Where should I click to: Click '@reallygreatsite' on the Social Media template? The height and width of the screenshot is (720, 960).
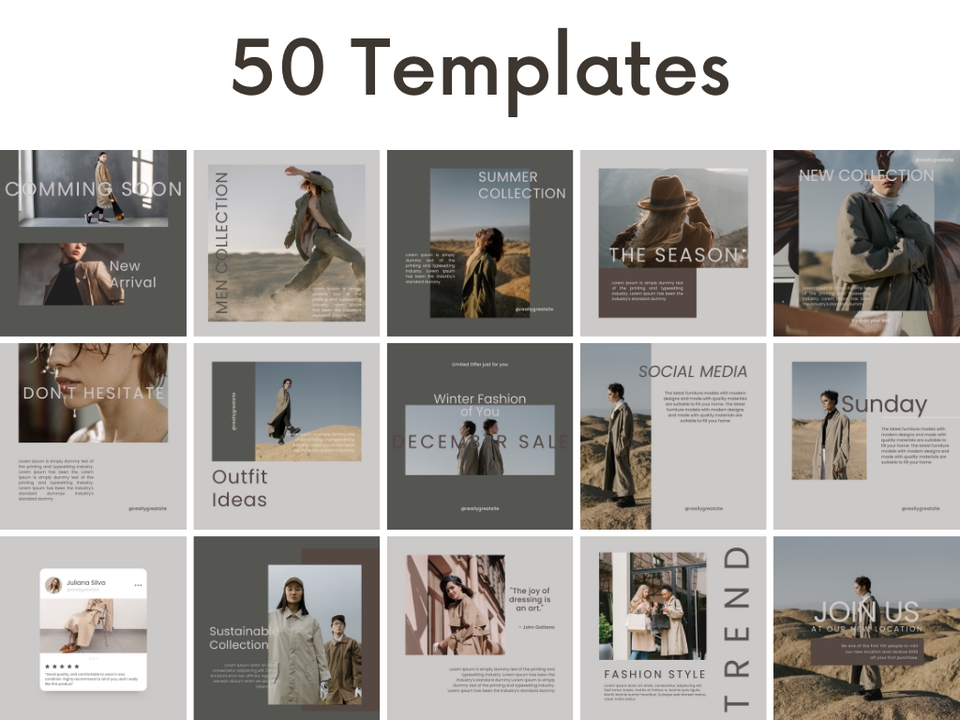tap(703, 508)
